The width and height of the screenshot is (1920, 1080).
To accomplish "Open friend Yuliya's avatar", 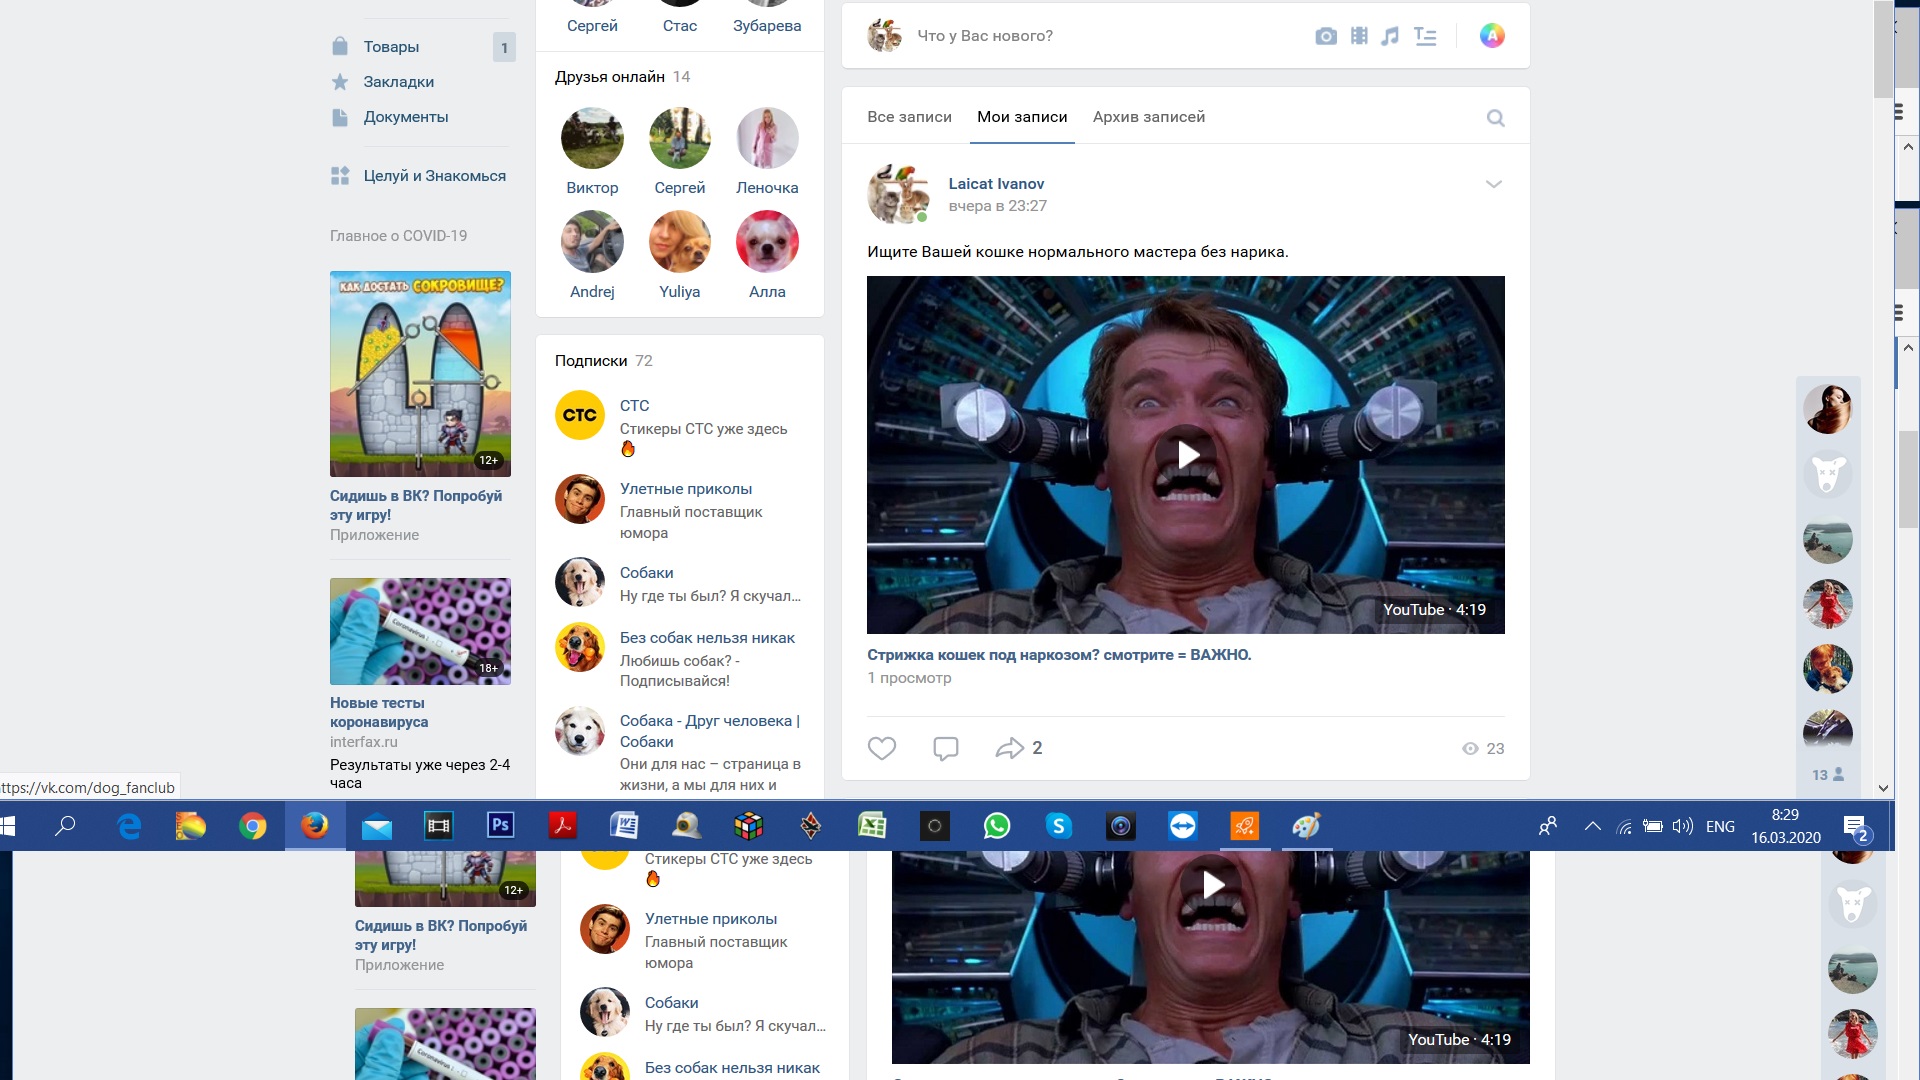I will pos(680,242).
